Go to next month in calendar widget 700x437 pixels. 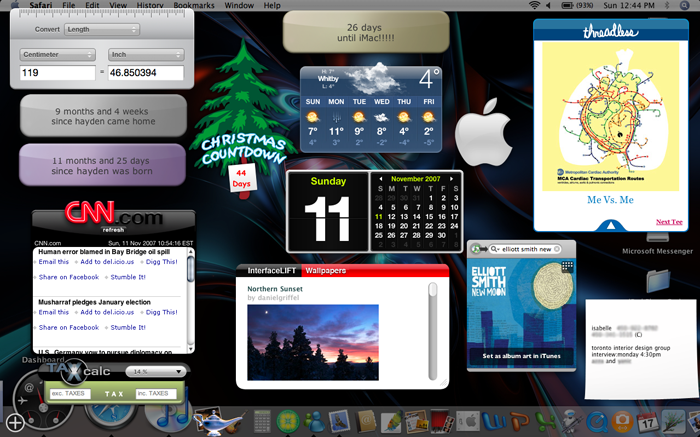[x=452, y=179]
